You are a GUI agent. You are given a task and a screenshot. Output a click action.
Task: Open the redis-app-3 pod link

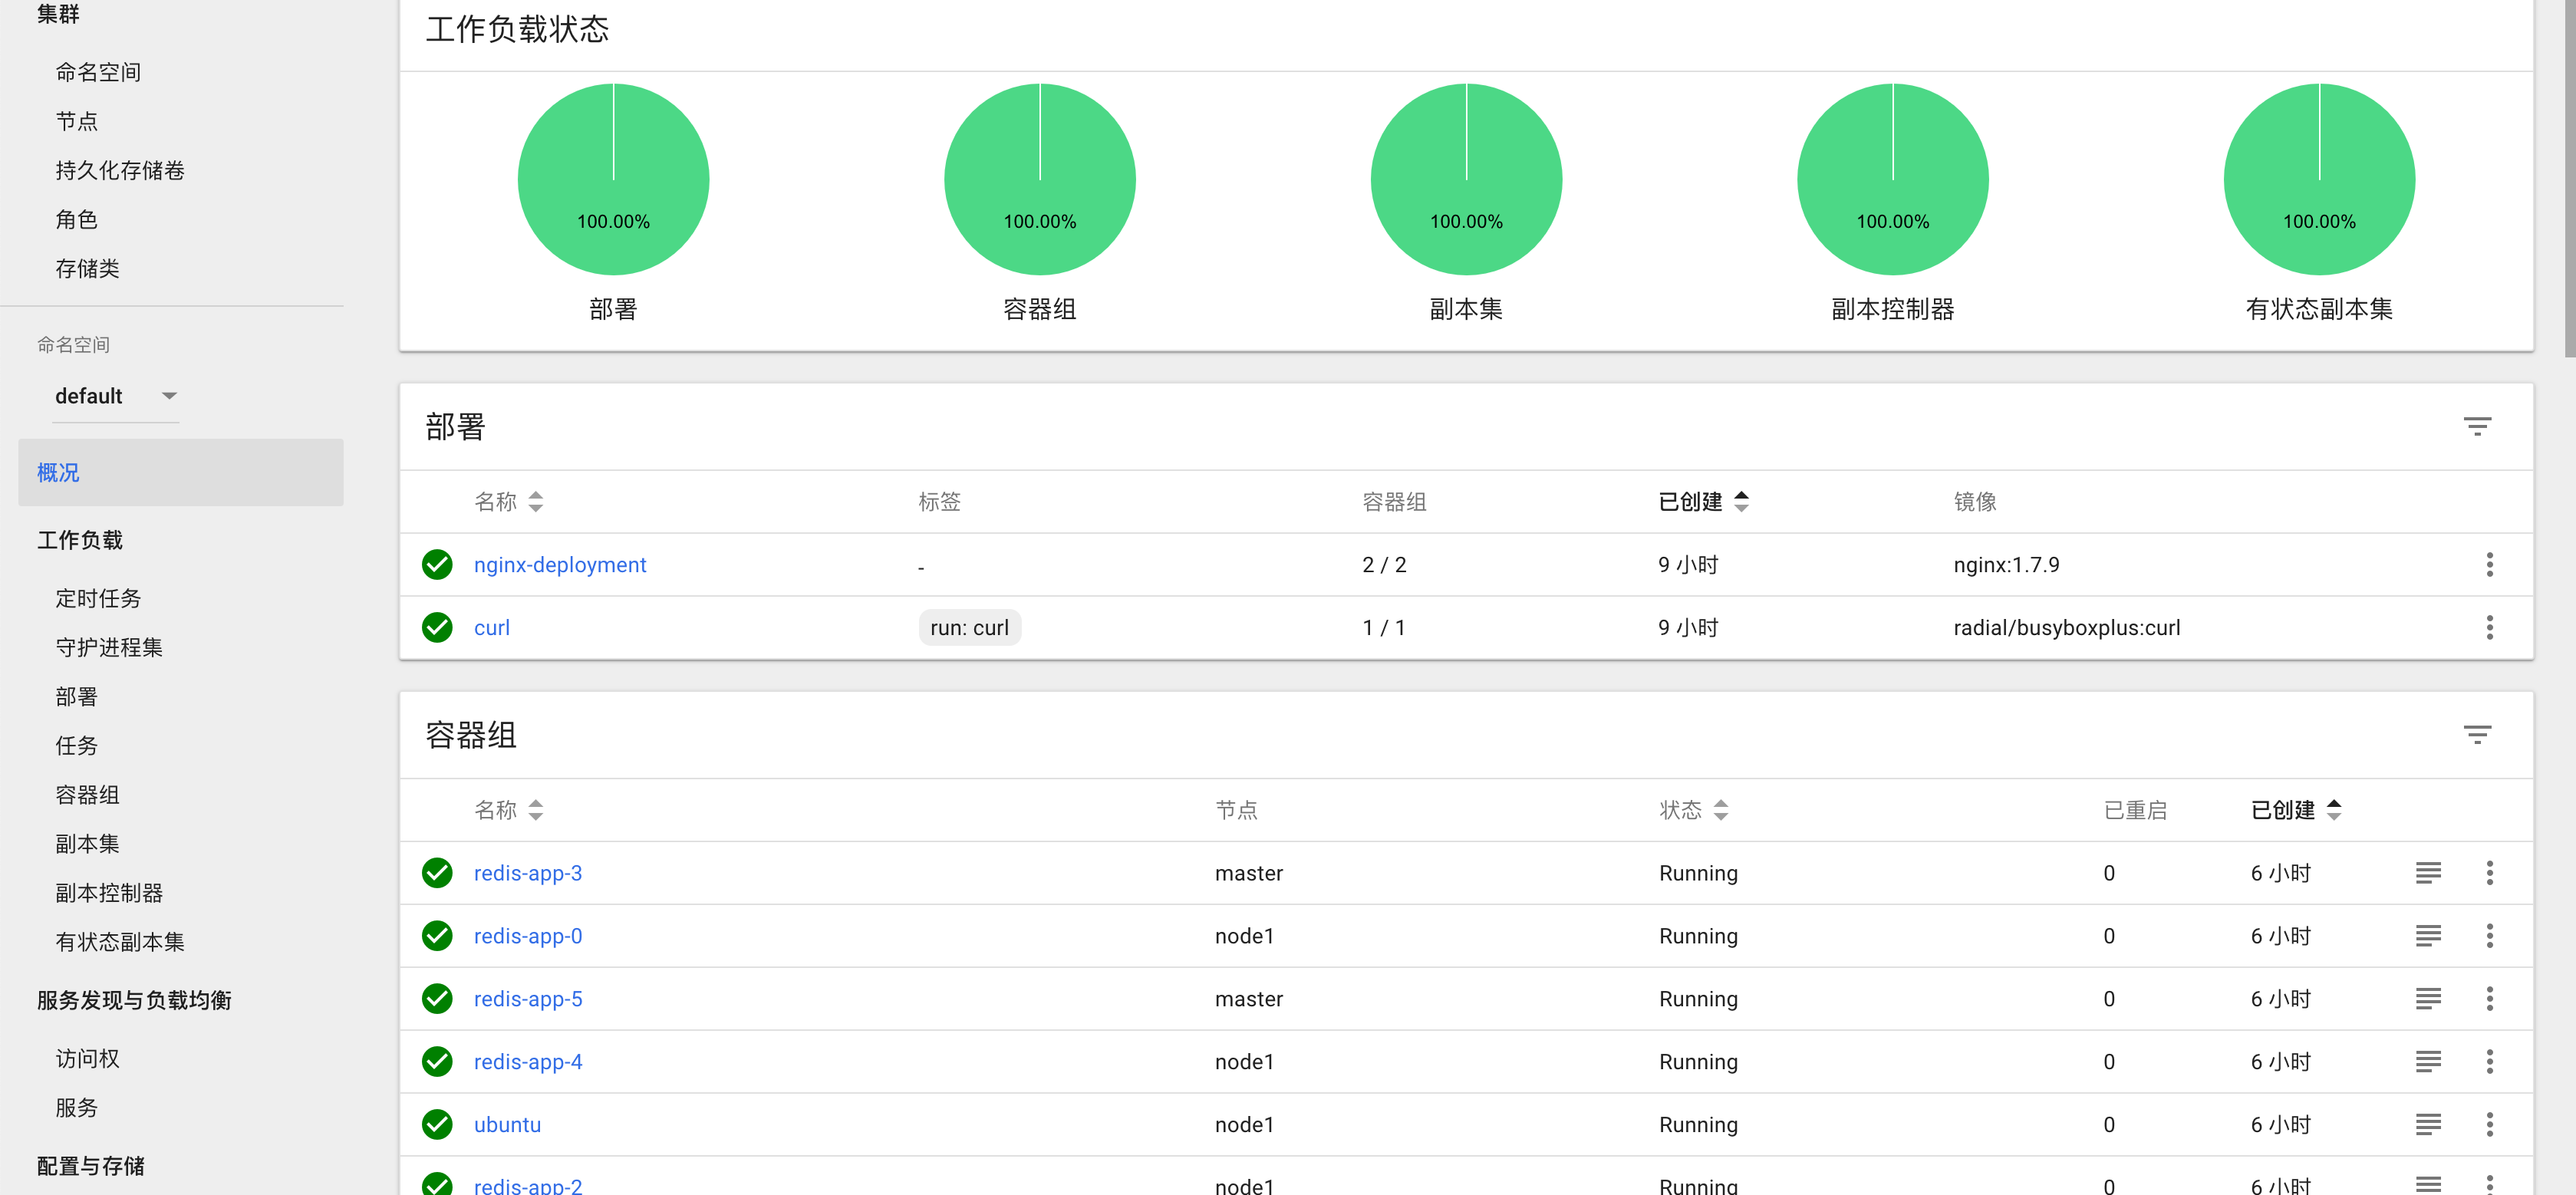tap(528, 873)
